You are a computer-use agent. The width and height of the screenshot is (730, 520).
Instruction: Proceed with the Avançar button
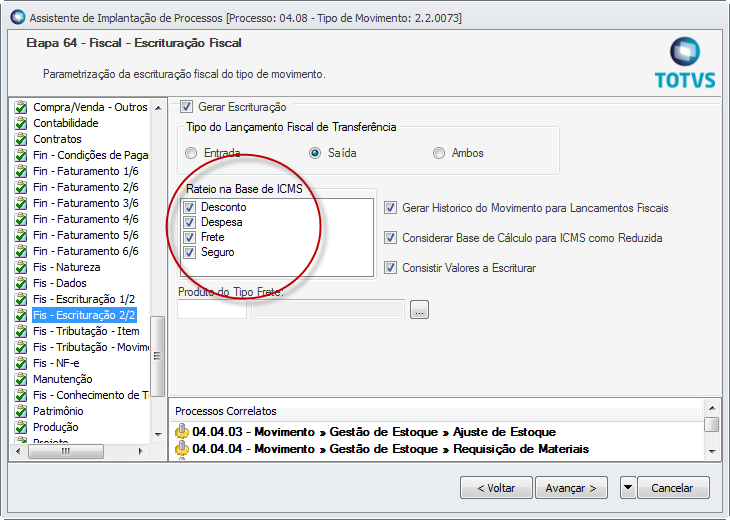click(x=571, y=488)
